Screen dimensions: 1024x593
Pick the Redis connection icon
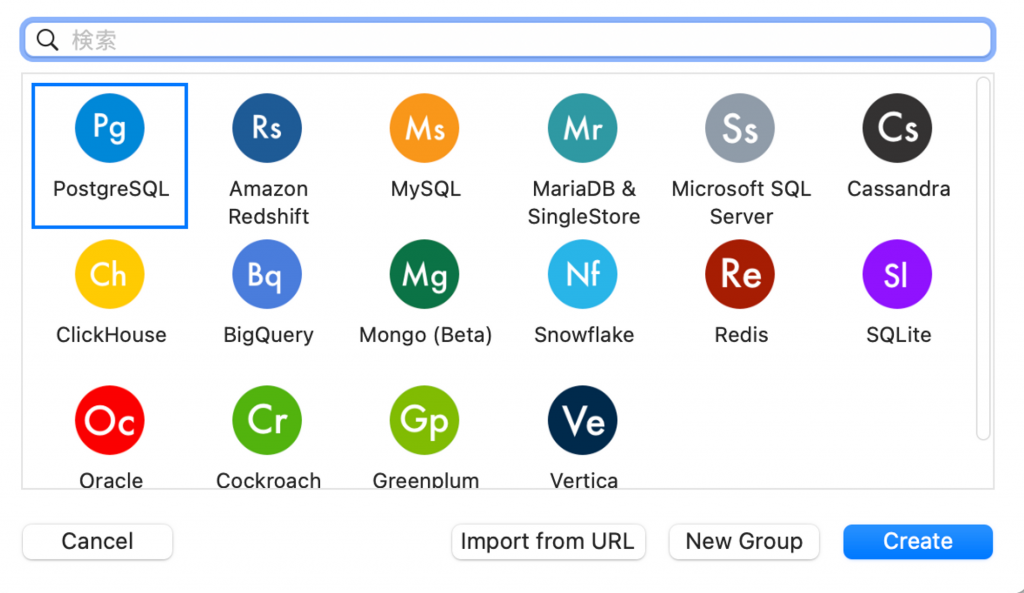point(740,274)
